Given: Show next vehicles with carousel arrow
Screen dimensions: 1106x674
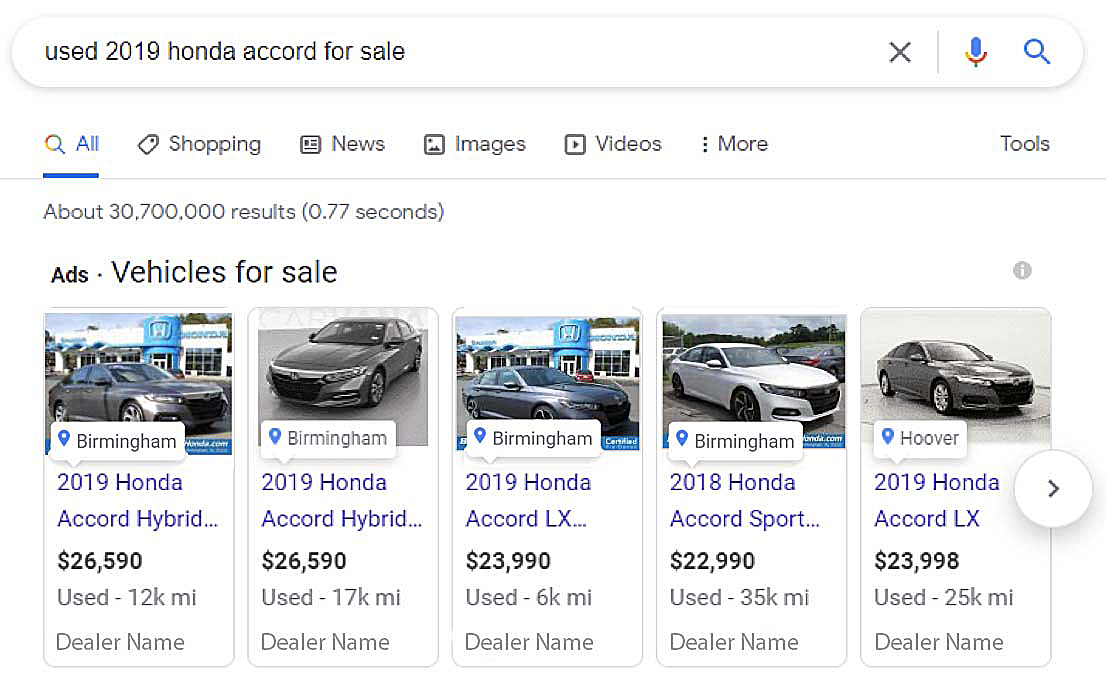Looking at the screenshot, I should (1052, 488).
